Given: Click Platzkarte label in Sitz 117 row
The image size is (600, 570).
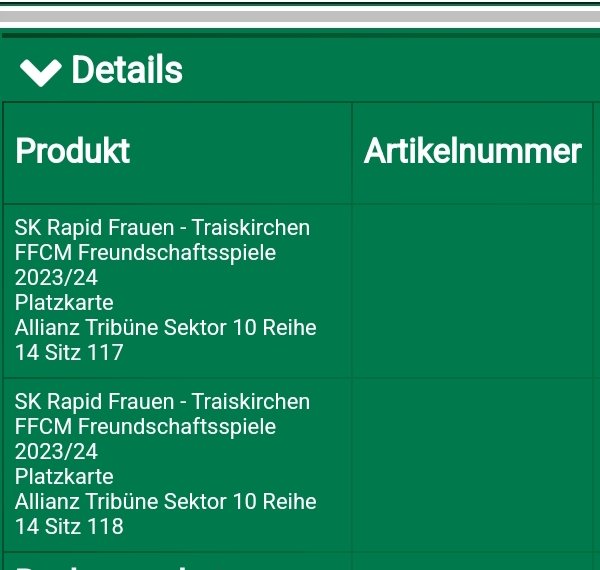Looking at the screenshot, I should [x=64, y=303].
